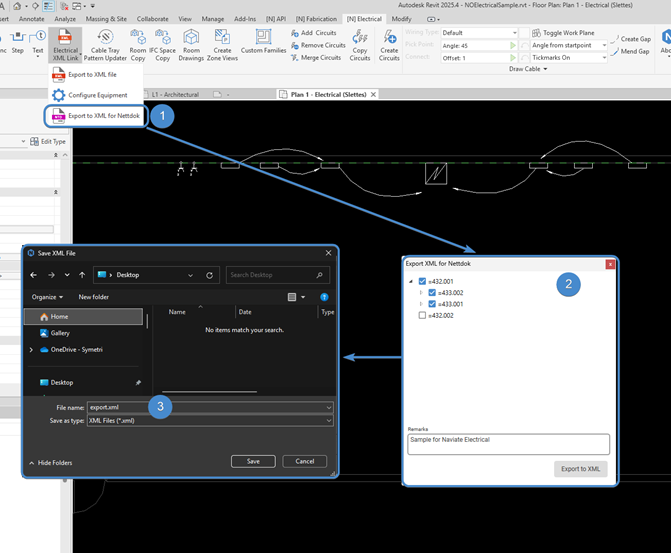Switch to the [N] Fabrication ribbon tab
671x553 pixels.
(316, 19)
